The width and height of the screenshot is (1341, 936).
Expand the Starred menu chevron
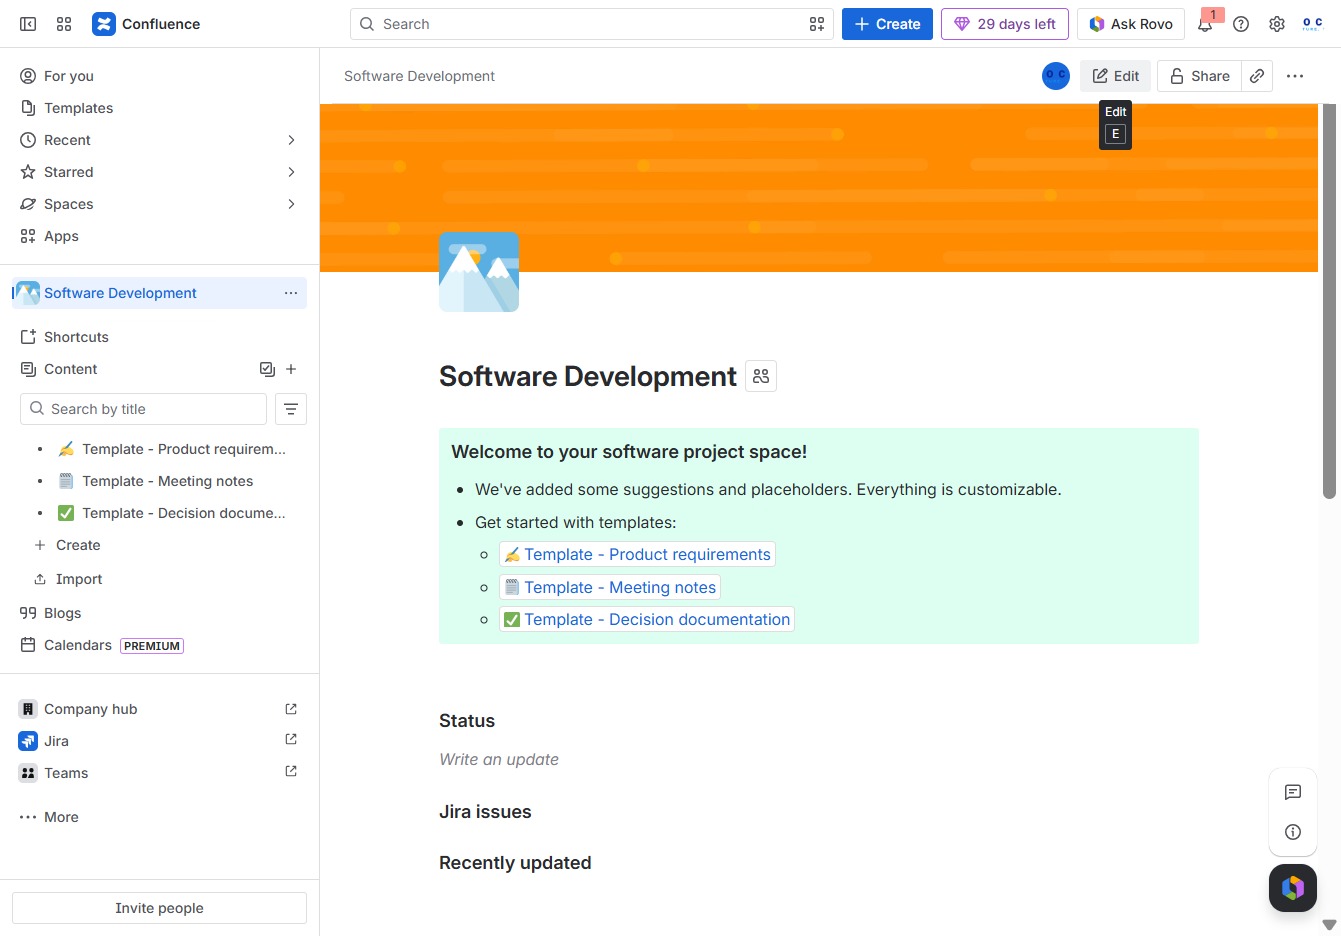[291, 172]
